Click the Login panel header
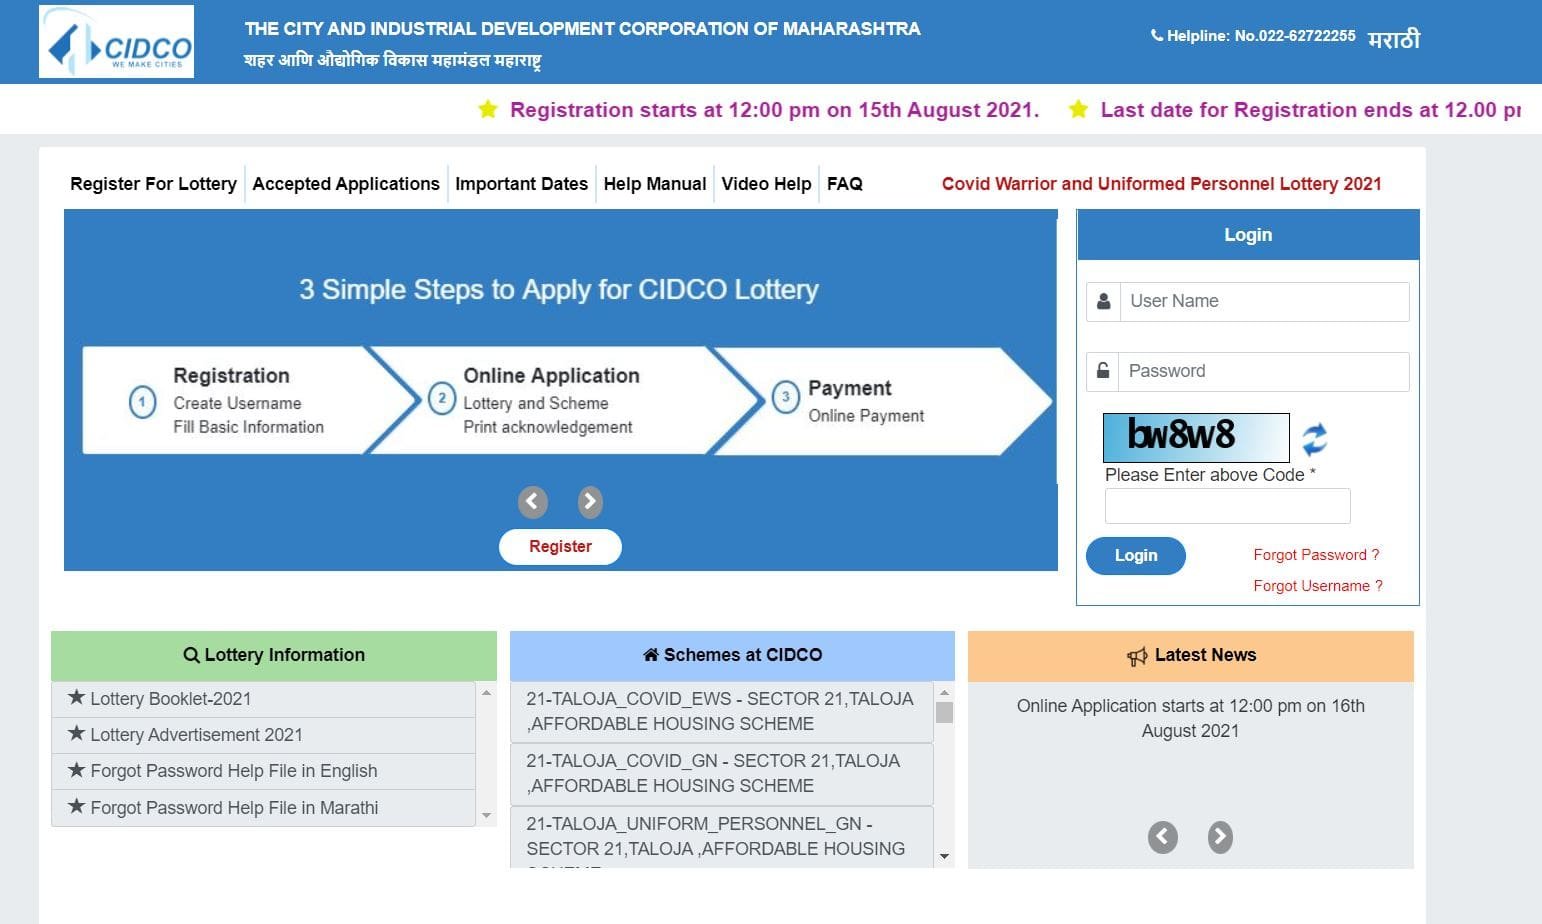Viewport: 1542px width, 924px height. coord(1248,235)
